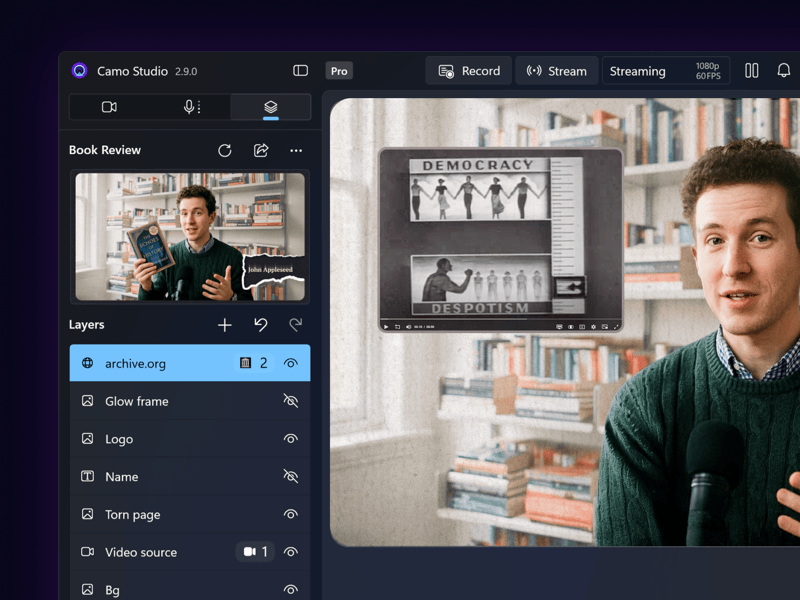
Task: Start recording with the Record button
Action: (468, 71)
